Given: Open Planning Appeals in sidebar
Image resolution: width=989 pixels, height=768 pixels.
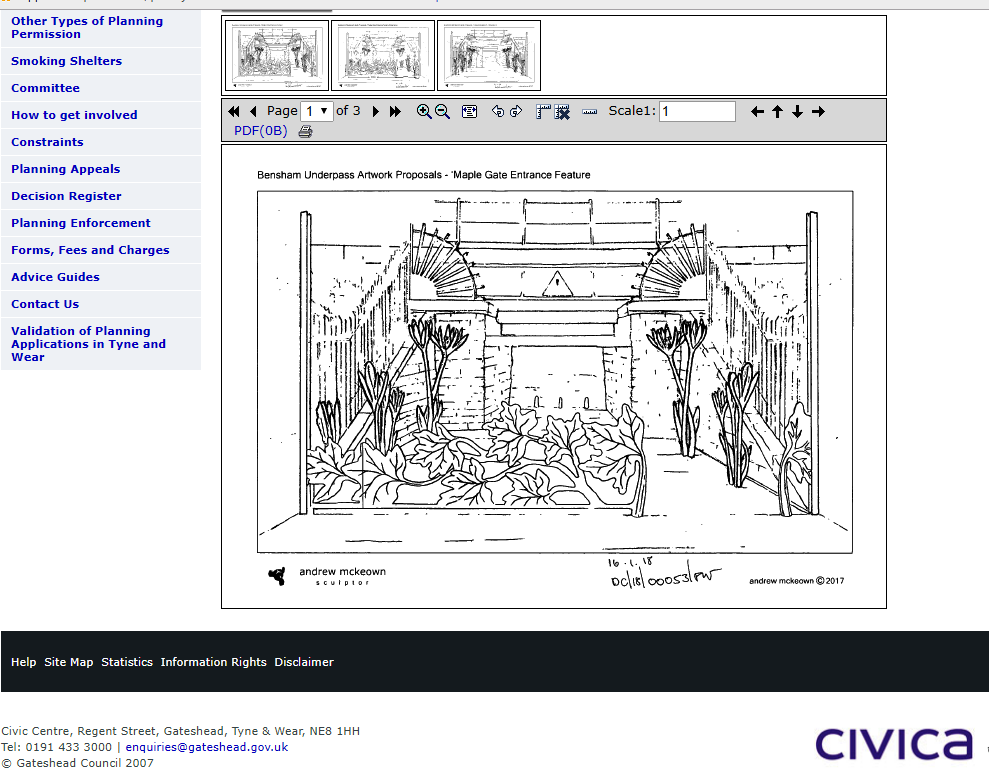Looking at the screenshot, I should (x=65, y=169).
